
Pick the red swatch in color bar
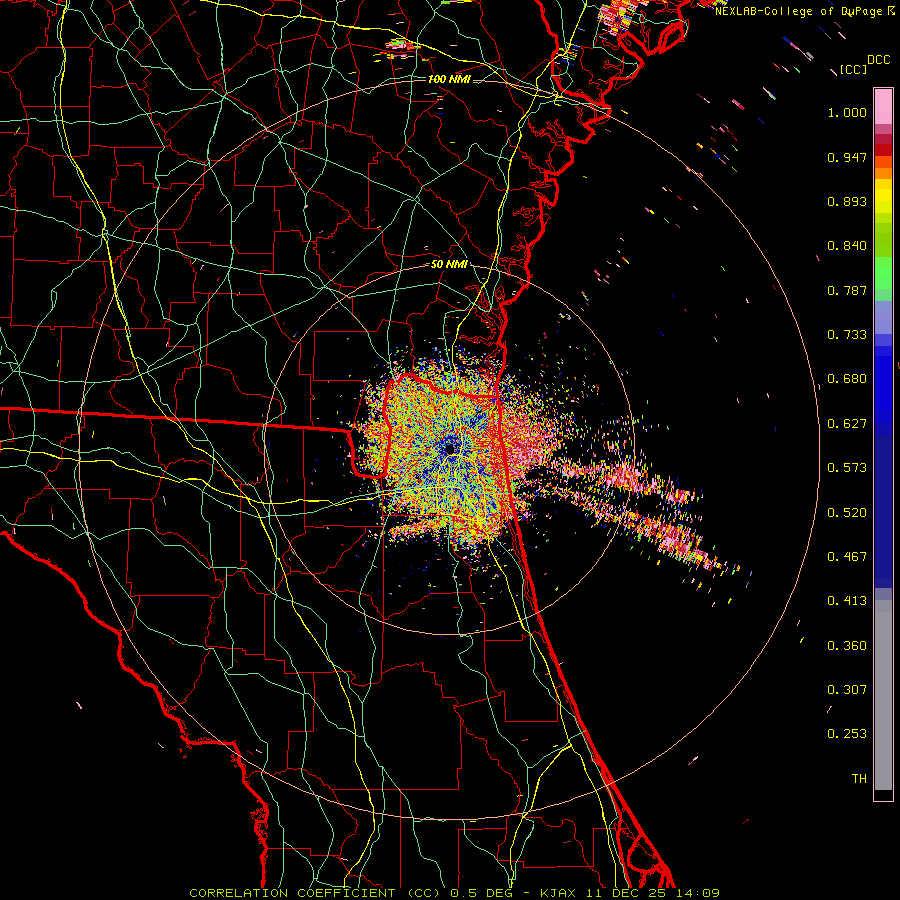[x=883, y=150]
